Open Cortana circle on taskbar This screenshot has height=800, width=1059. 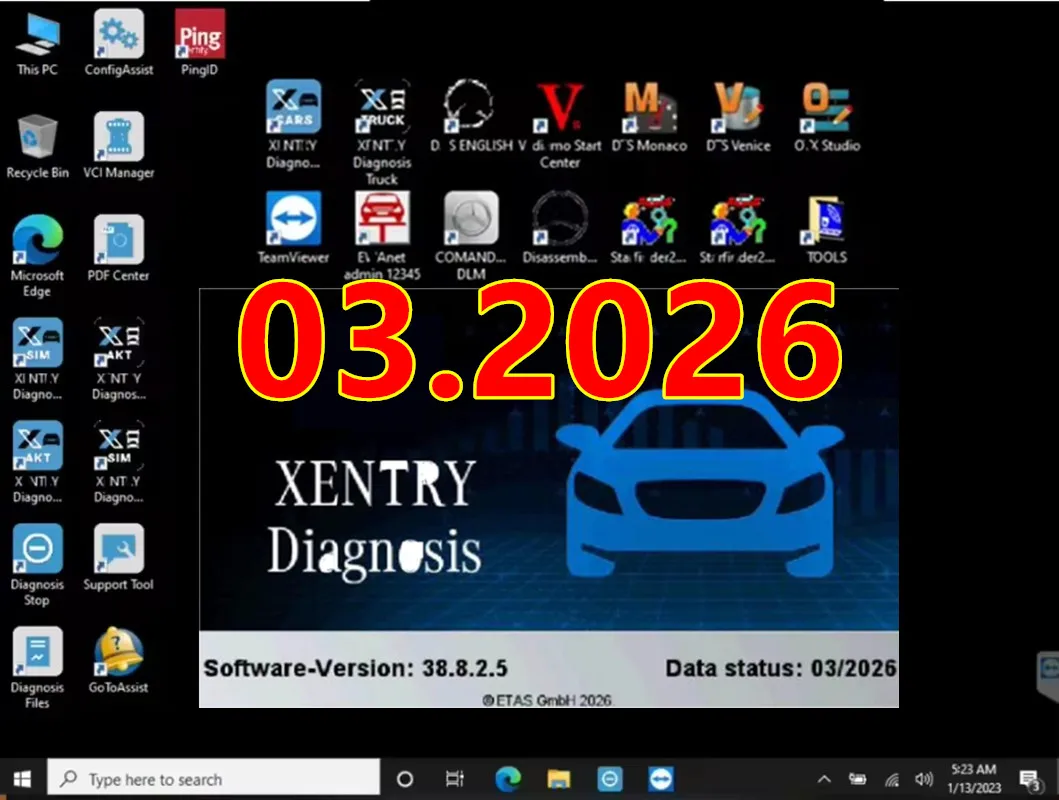(x=405, y=779)
